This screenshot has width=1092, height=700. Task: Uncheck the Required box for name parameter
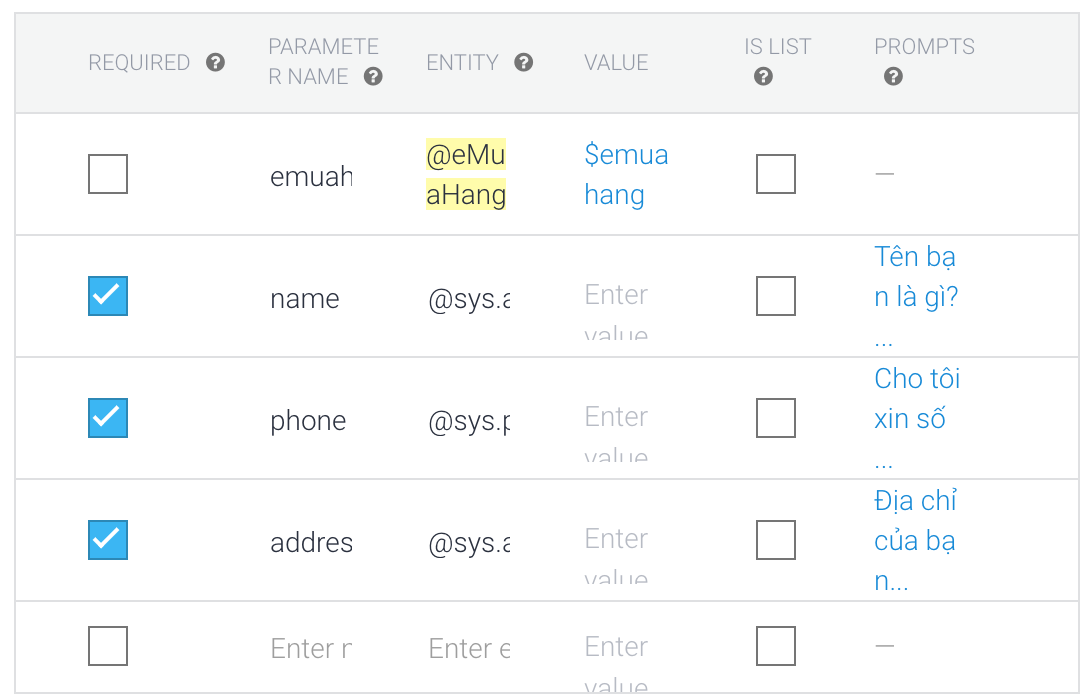pos(108,296)
